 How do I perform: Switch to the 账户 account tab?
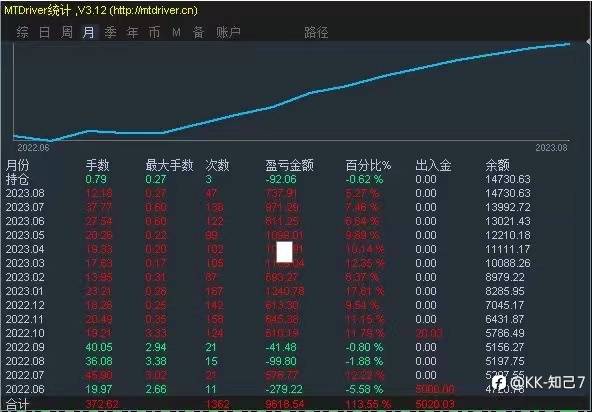[x=228, y=32]
